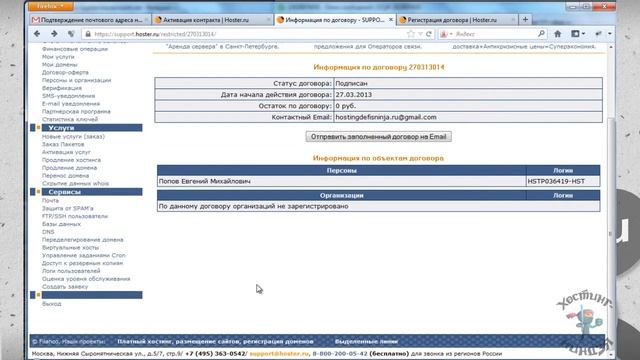Open 'Финансовые операции' sidebar link
640x360 pixels.
(x=75, y=49)
